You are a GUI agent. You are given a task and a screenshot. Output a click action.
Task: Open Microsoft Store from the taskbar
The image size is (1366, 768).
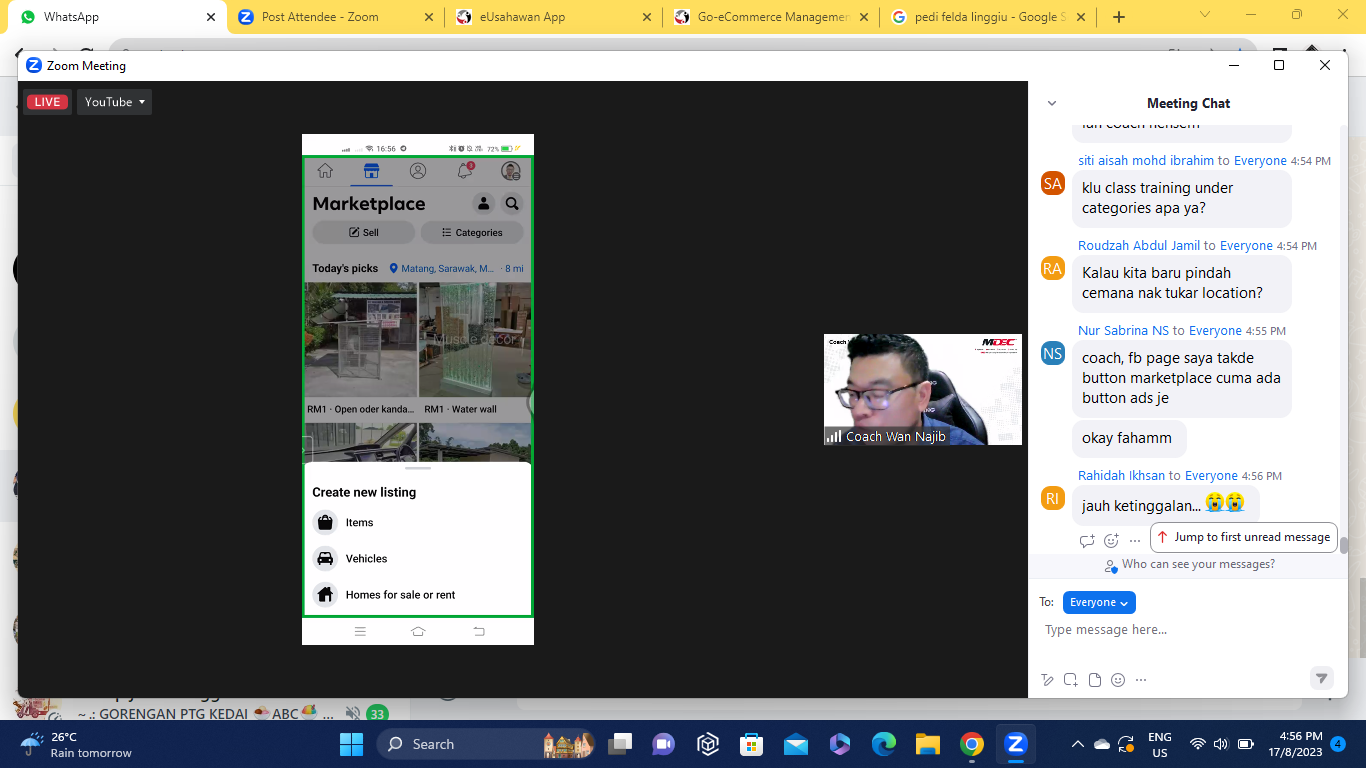click(752, 744)
